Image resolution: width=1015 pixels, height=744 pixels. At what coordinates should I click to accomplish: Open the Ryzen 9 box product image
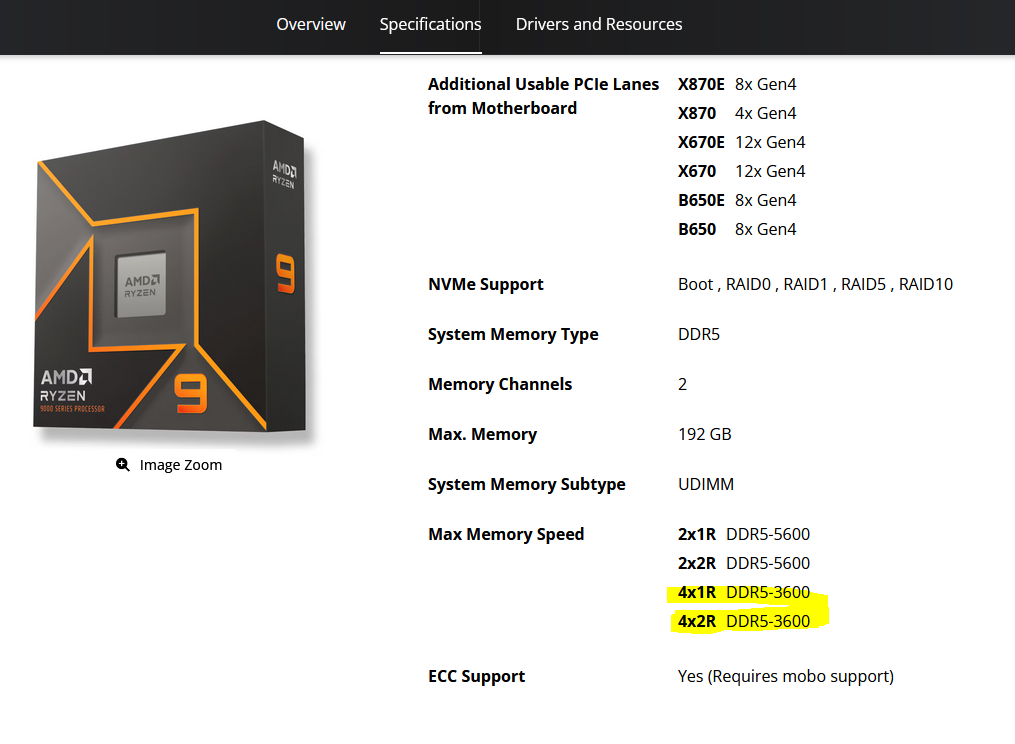[x=172, y=275]
